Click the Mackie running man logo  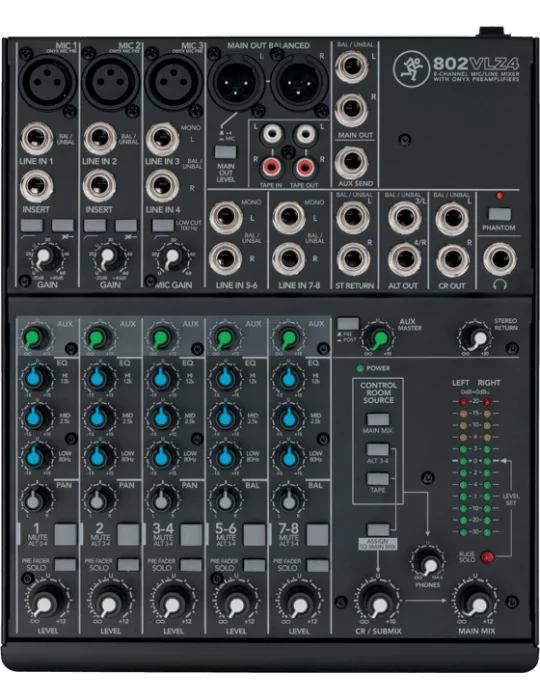411,68
